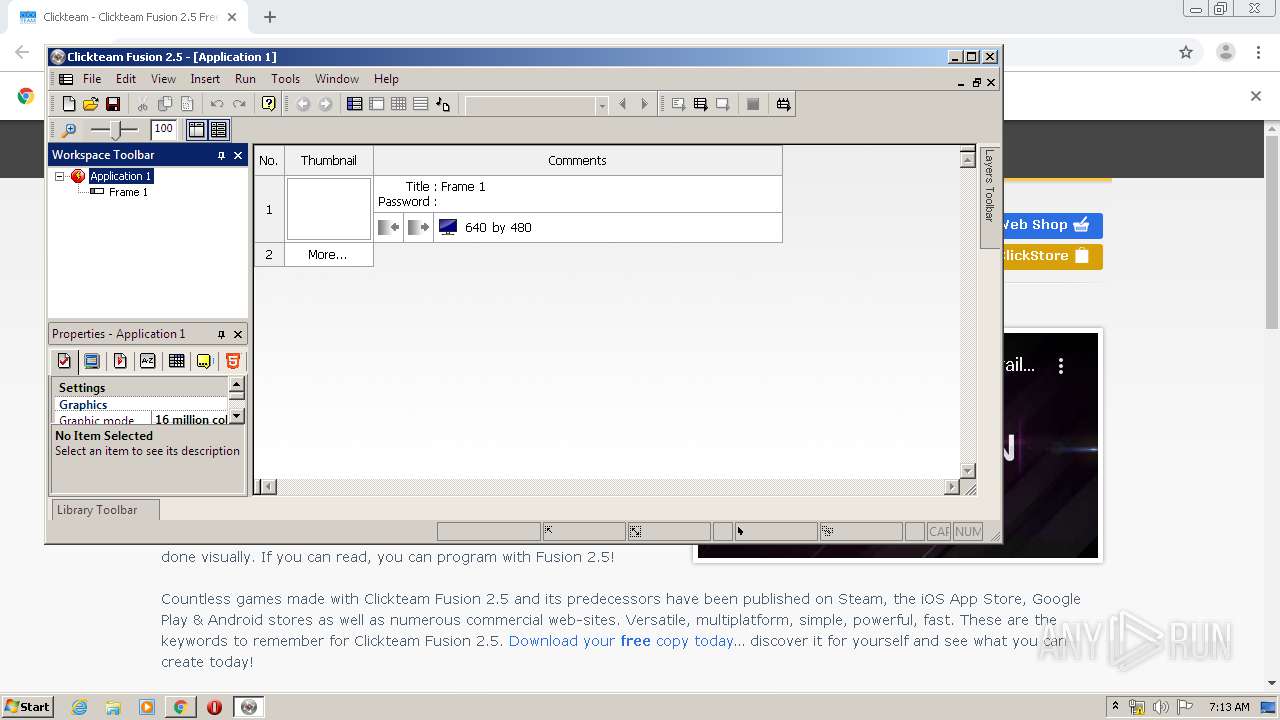Click the 640 by 480 frame size
1280x720 pixels.
[x=498, y=227]
